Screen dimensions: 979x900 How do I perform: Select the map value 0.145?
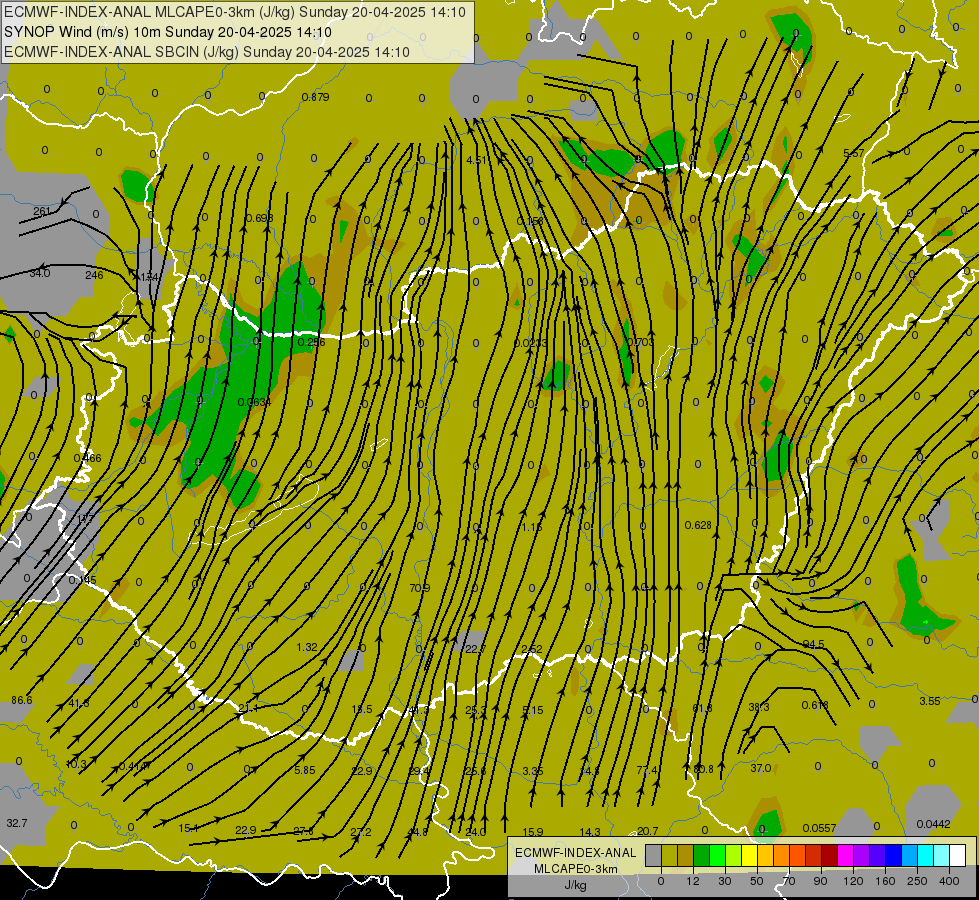click(x=82, y=580)
